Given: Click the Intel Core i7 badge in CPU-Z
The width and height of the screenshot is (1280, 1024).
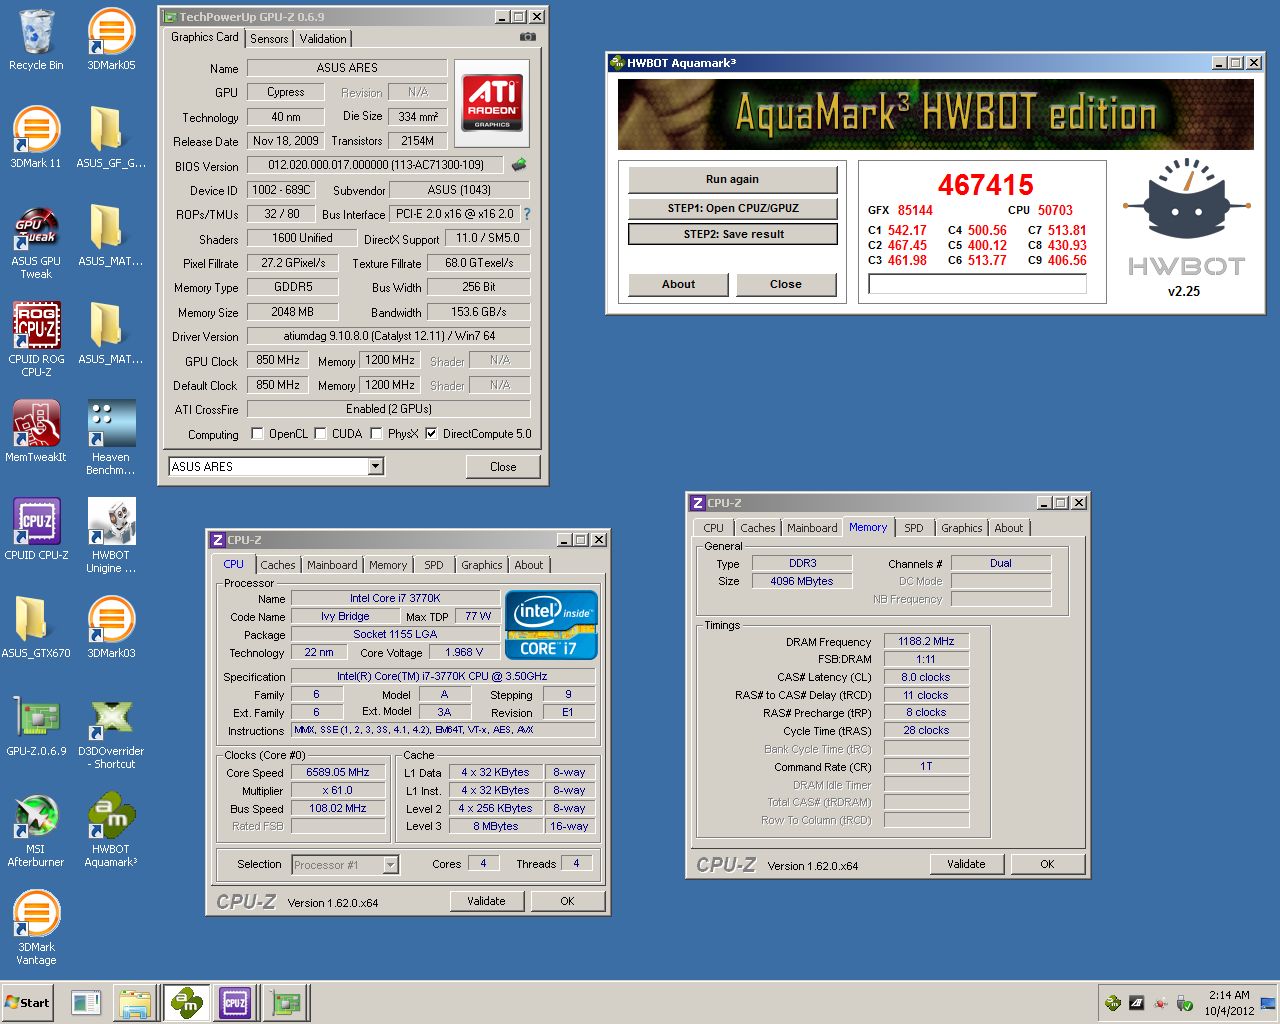Looking at the screenshot, I should click(x=552, y=624).
